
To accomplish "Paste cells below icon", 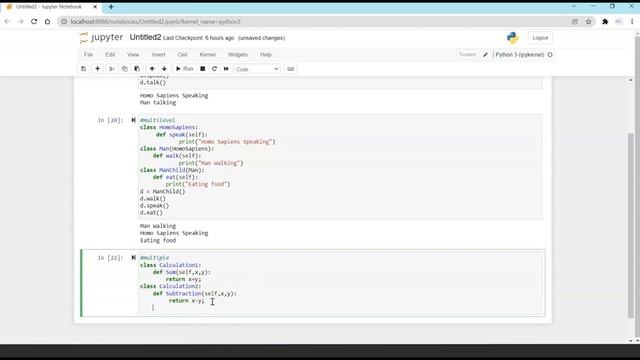I will point(138,69).
